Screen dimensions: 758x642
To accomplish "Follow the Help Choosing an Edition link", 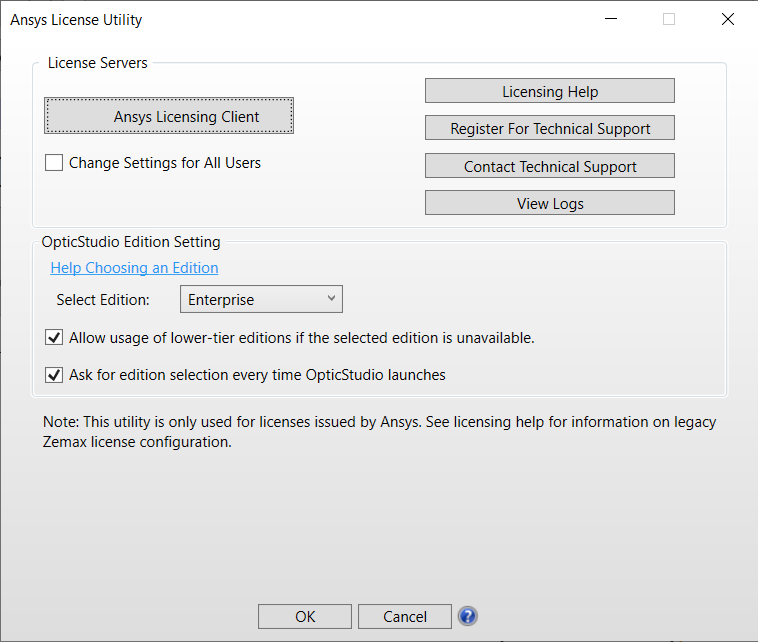I will (x=134, y=268).
